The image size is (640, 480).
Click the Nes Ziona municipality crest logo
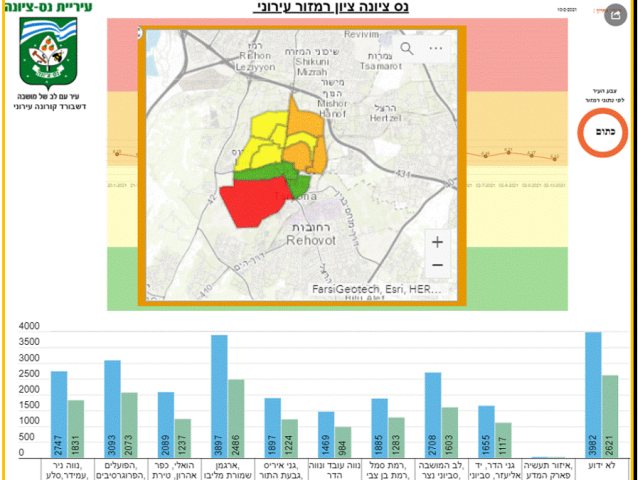click(x=48, y=52)
